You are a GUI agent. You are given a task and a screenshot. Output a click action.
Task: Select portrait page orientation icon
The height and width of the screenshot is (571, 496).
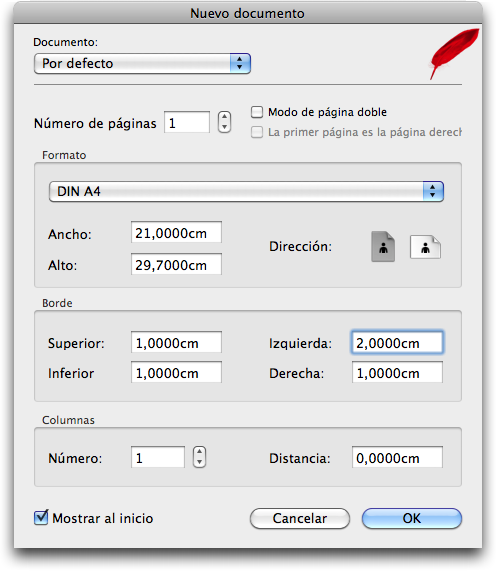[x=383, y=247]
